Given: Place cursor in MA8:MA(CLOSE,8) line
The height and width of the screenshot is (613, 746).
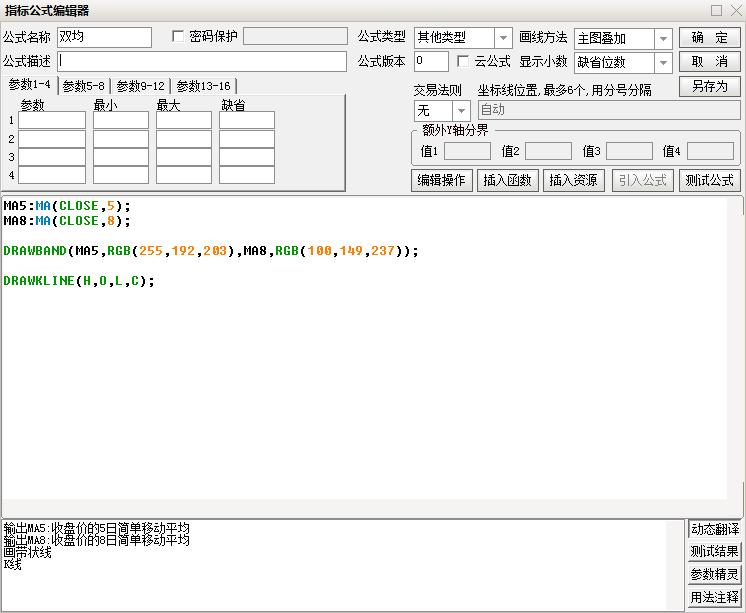Looking at the screenshot, I should pyautogui.click(x=67, y=221).
